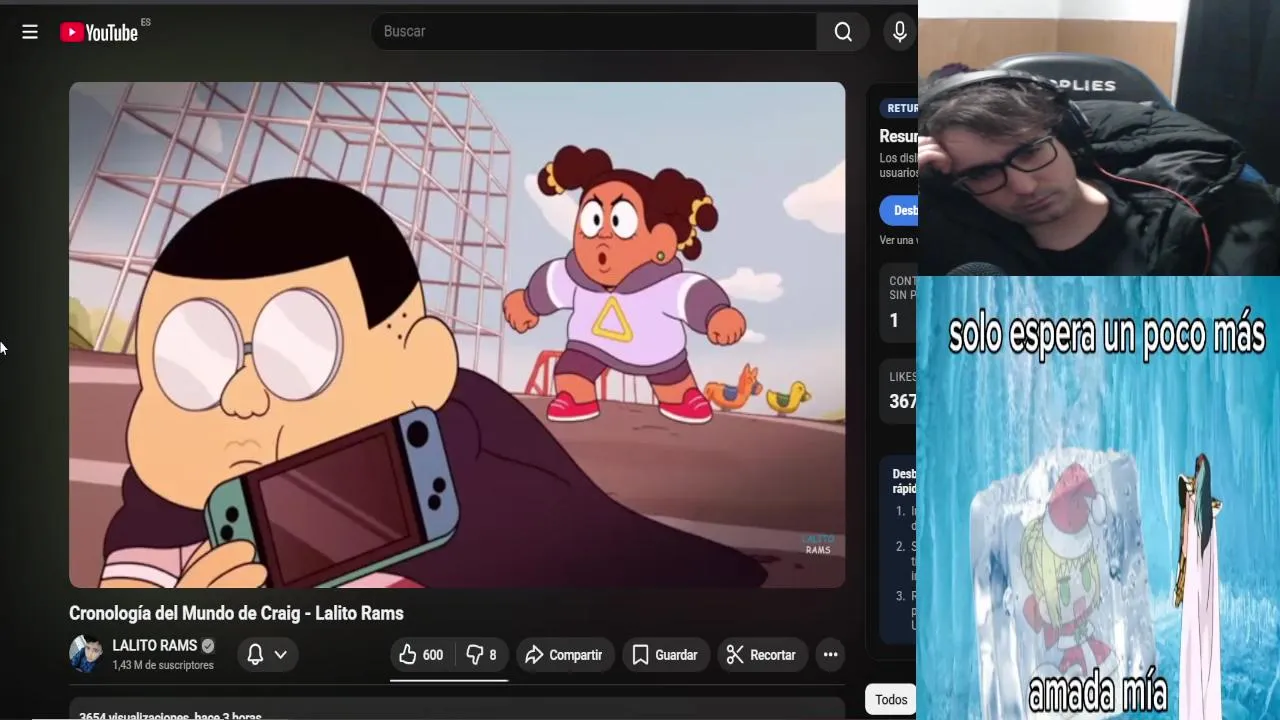The width and height of the screenshot is (1280, 720).
Task: Click the 1,43 M de suscriptores text
Action: 163,665
